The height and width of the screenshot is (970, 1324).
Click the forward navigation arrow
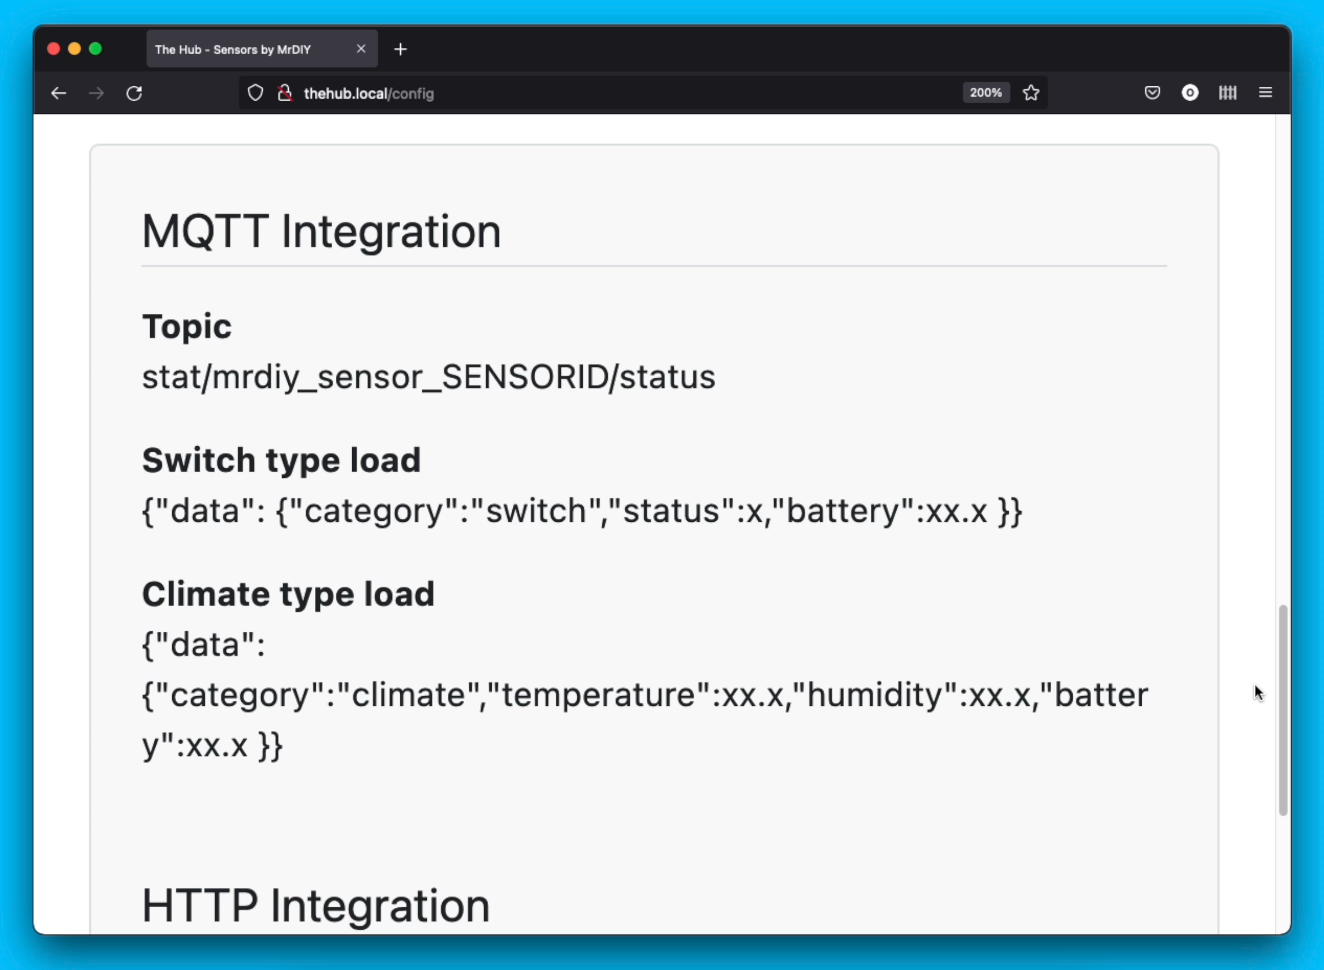[x=96, y=92]
